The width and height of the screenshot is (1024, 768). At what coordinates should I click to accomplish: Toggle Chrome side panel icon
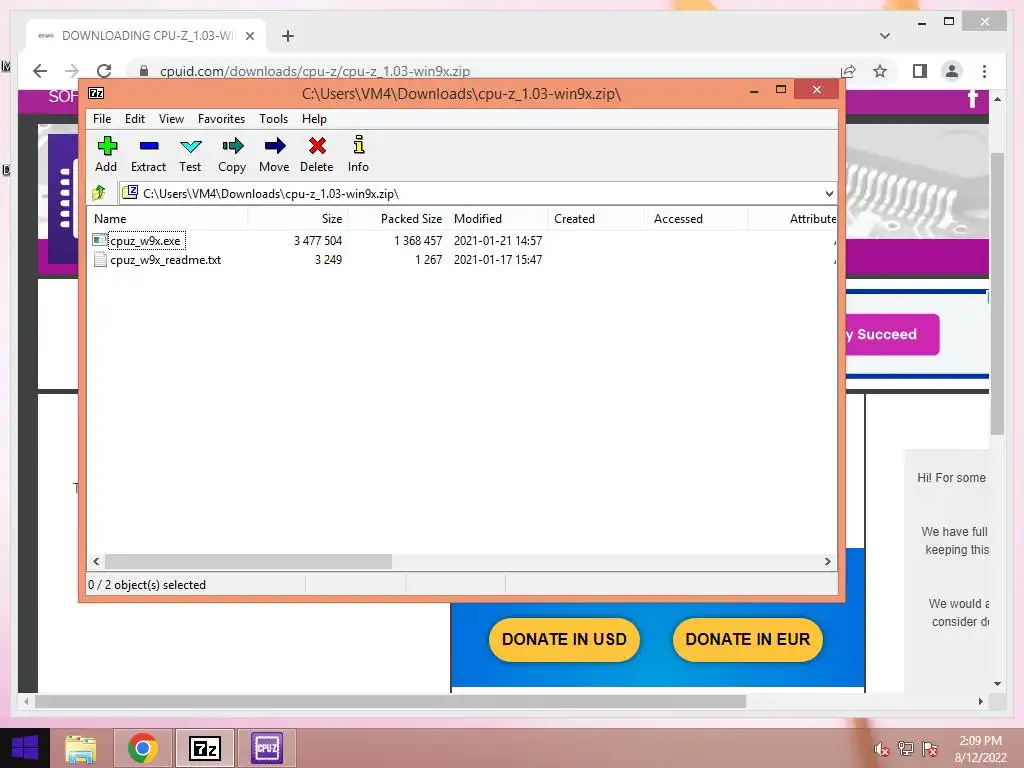click(920, 71)
